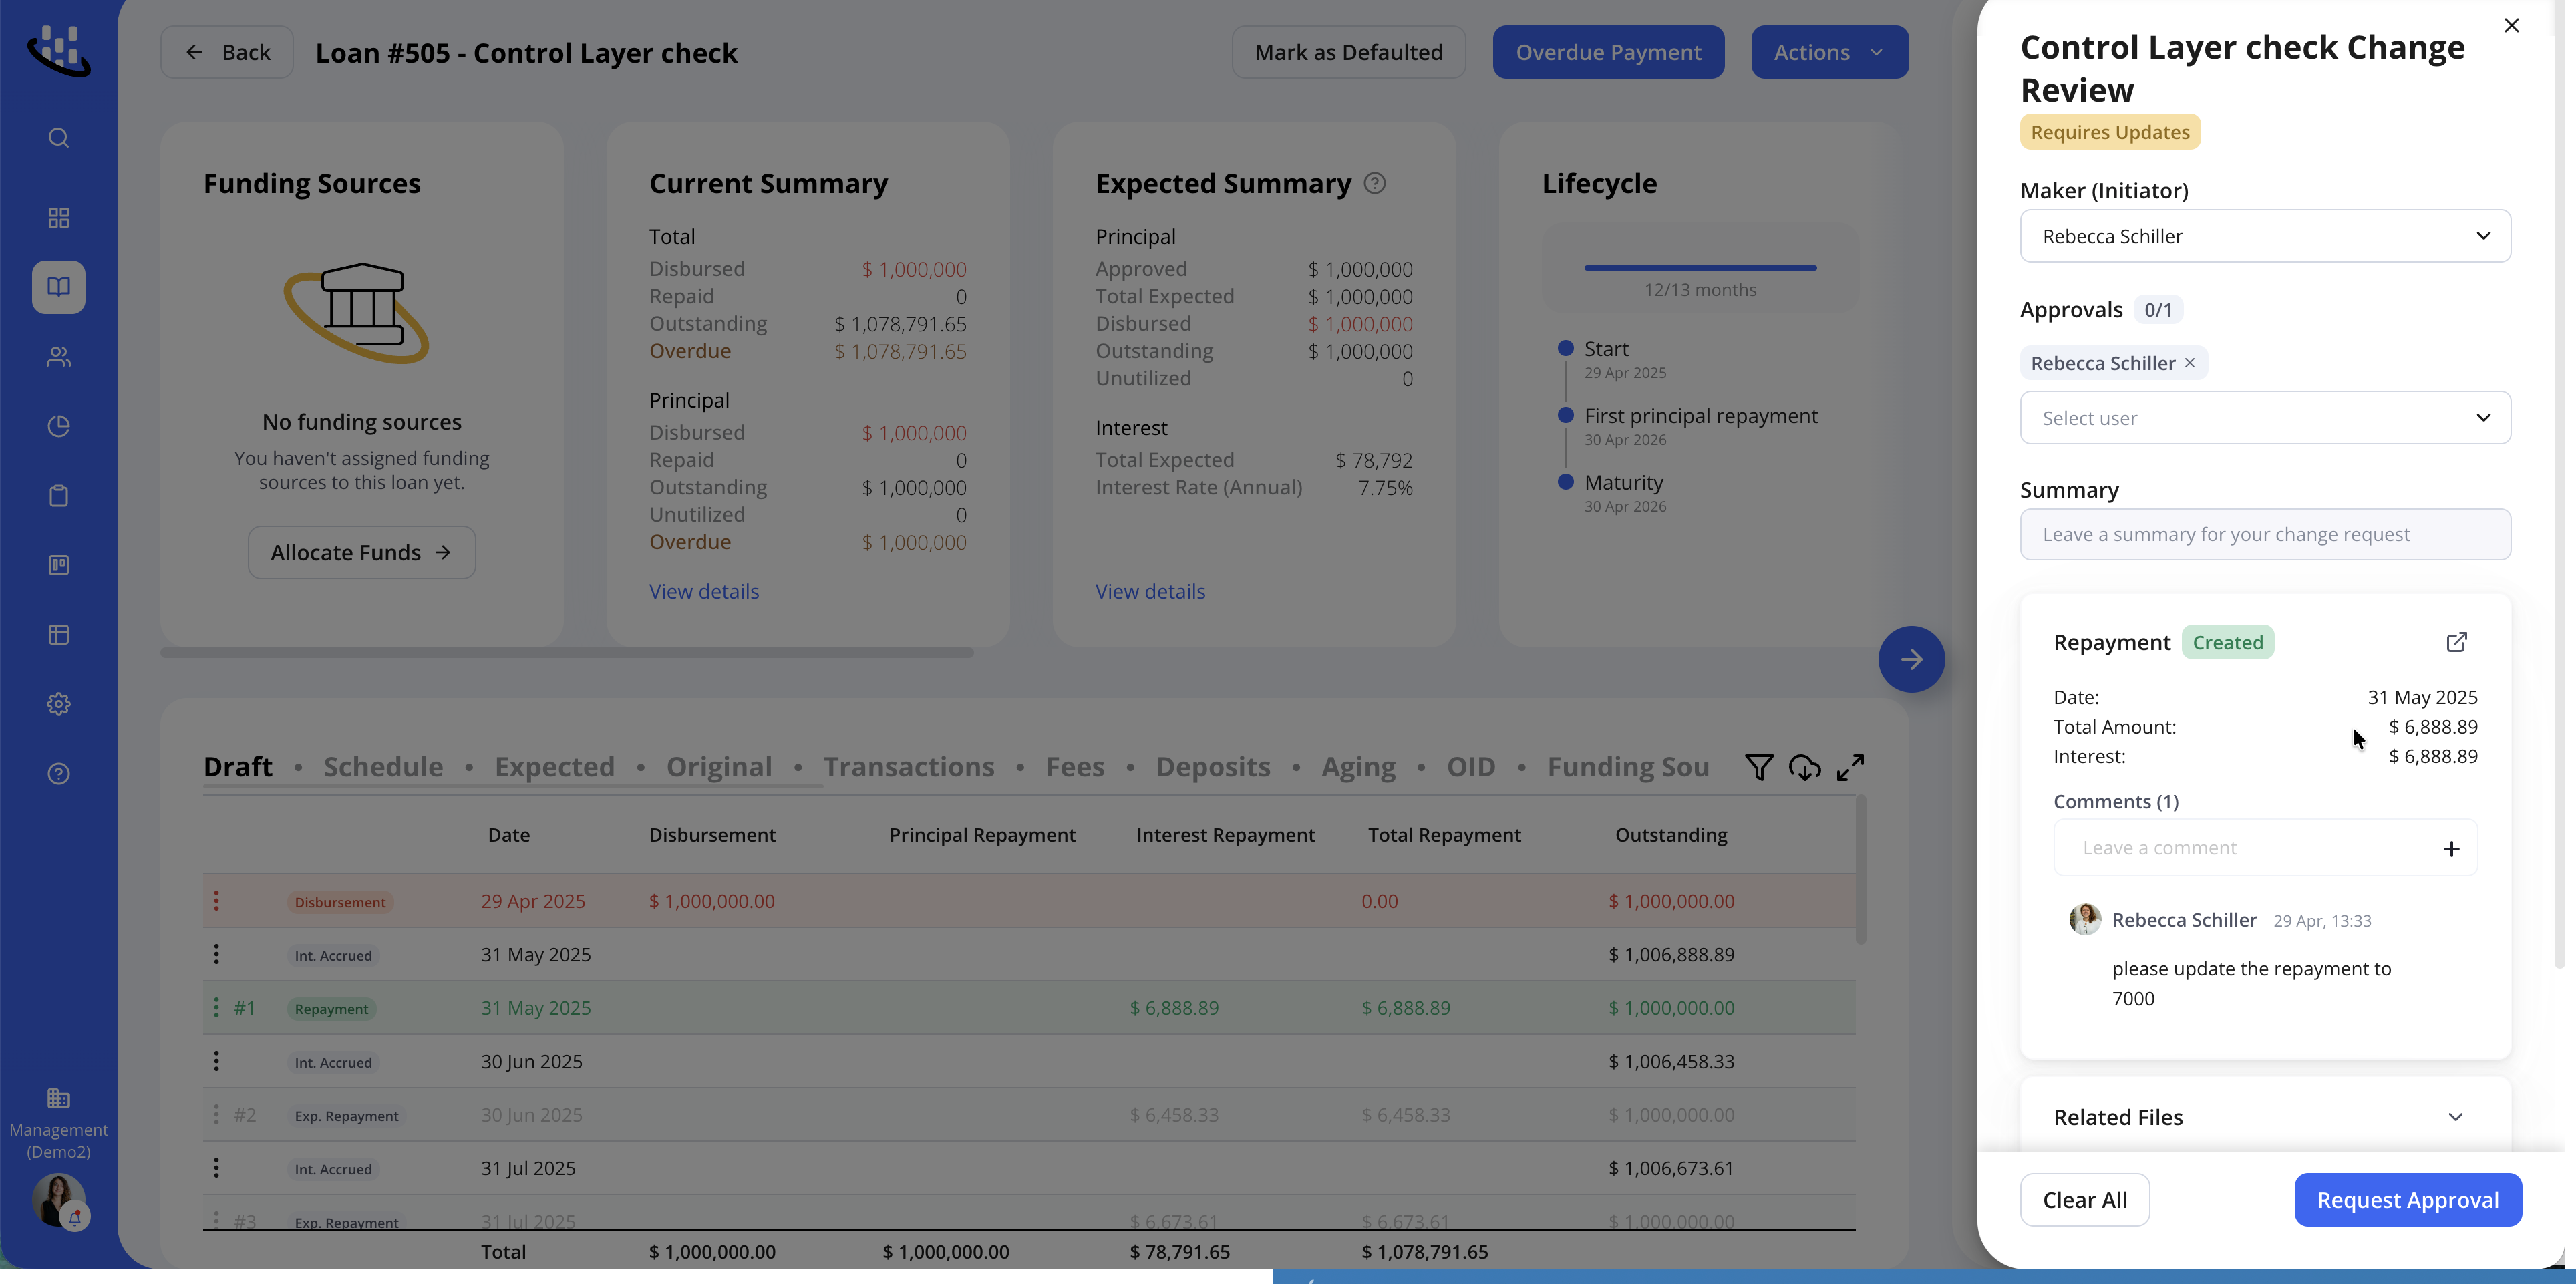Switch to the Draft tab
2576x1284 pixels.
(238, 767)
